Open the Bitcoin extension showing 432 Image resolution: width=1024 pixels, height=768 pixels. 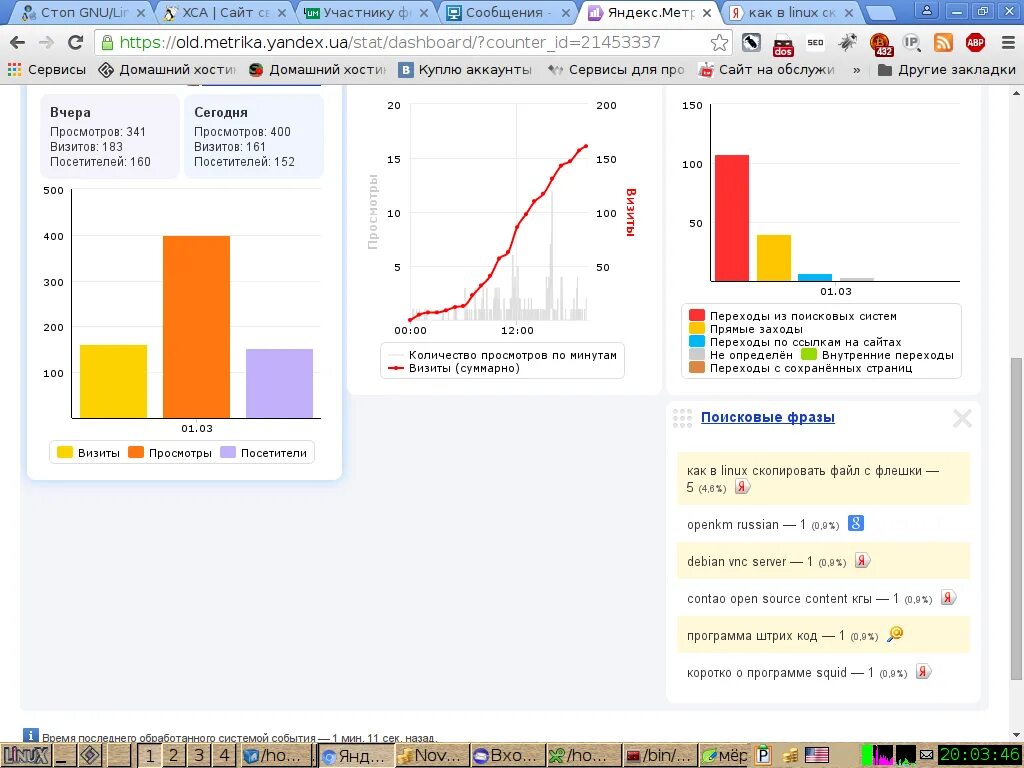[880, 44]
